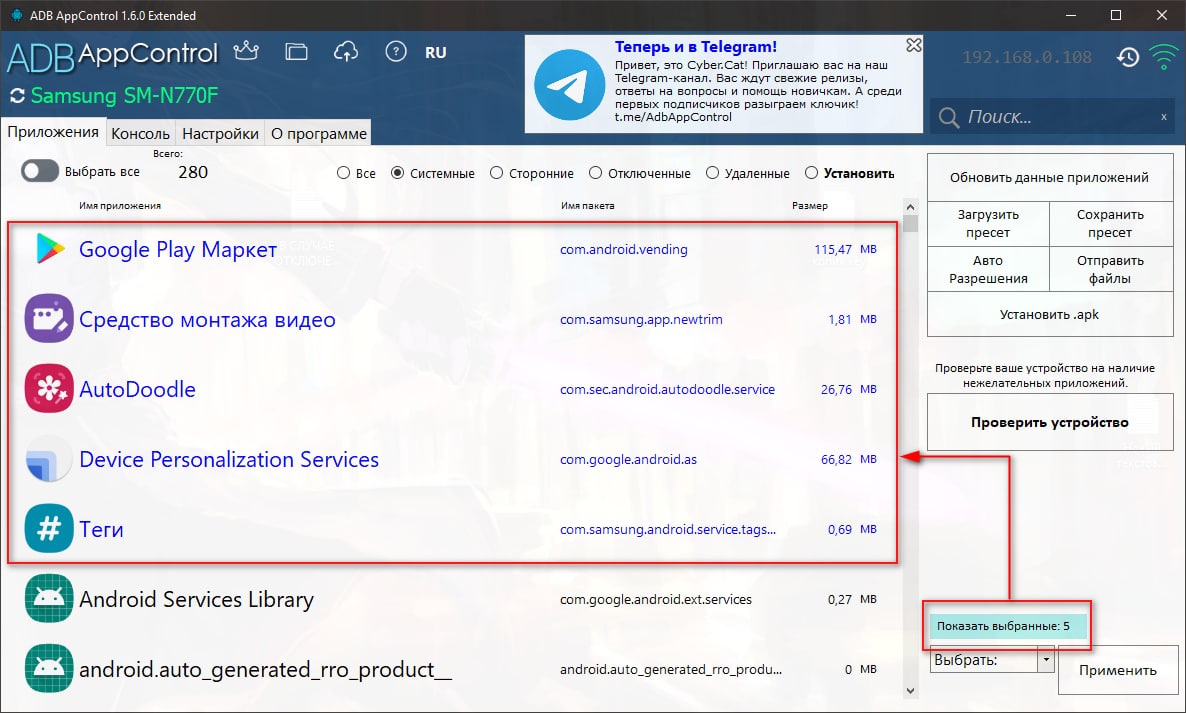
Task: Click Проверить устройство button
Action: pos(1049,422)
